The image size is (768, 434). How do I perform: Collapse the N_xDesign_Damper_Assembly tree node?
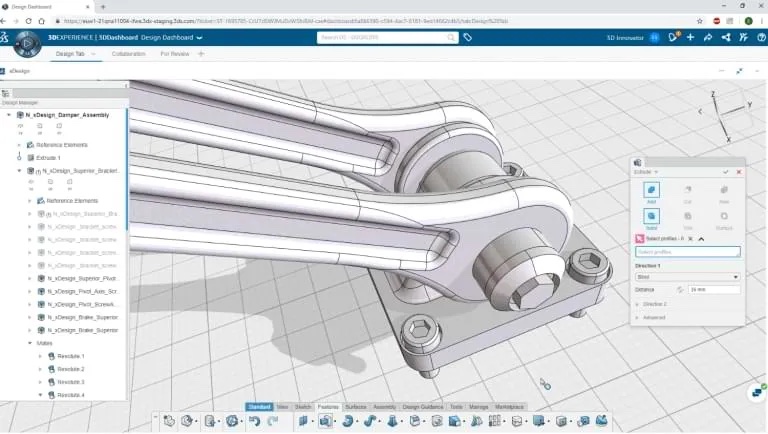[x=9, y=115]
